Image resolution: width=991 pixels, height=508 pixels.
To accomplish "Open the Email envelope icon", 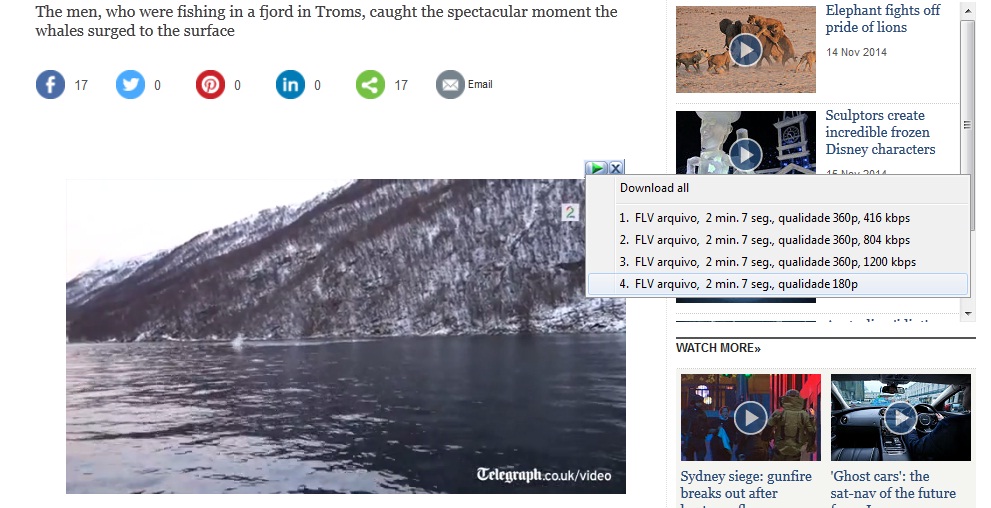I will tap(450, 85).
